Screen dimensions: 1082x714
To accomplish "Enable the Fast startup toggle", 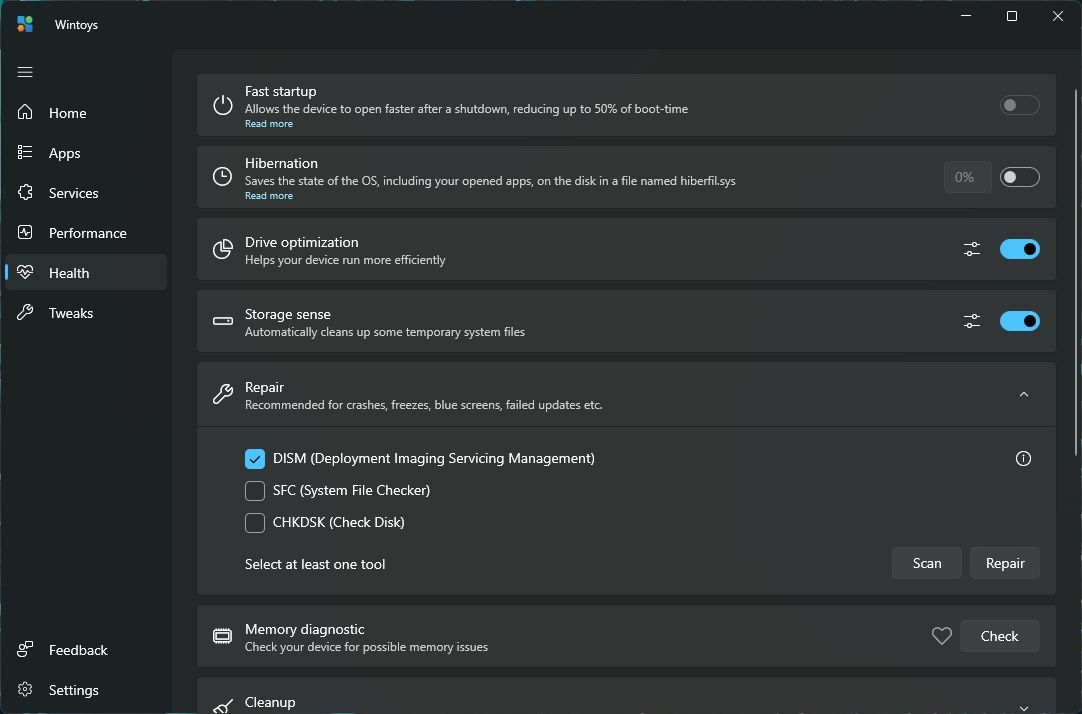I will point(1019,105).
